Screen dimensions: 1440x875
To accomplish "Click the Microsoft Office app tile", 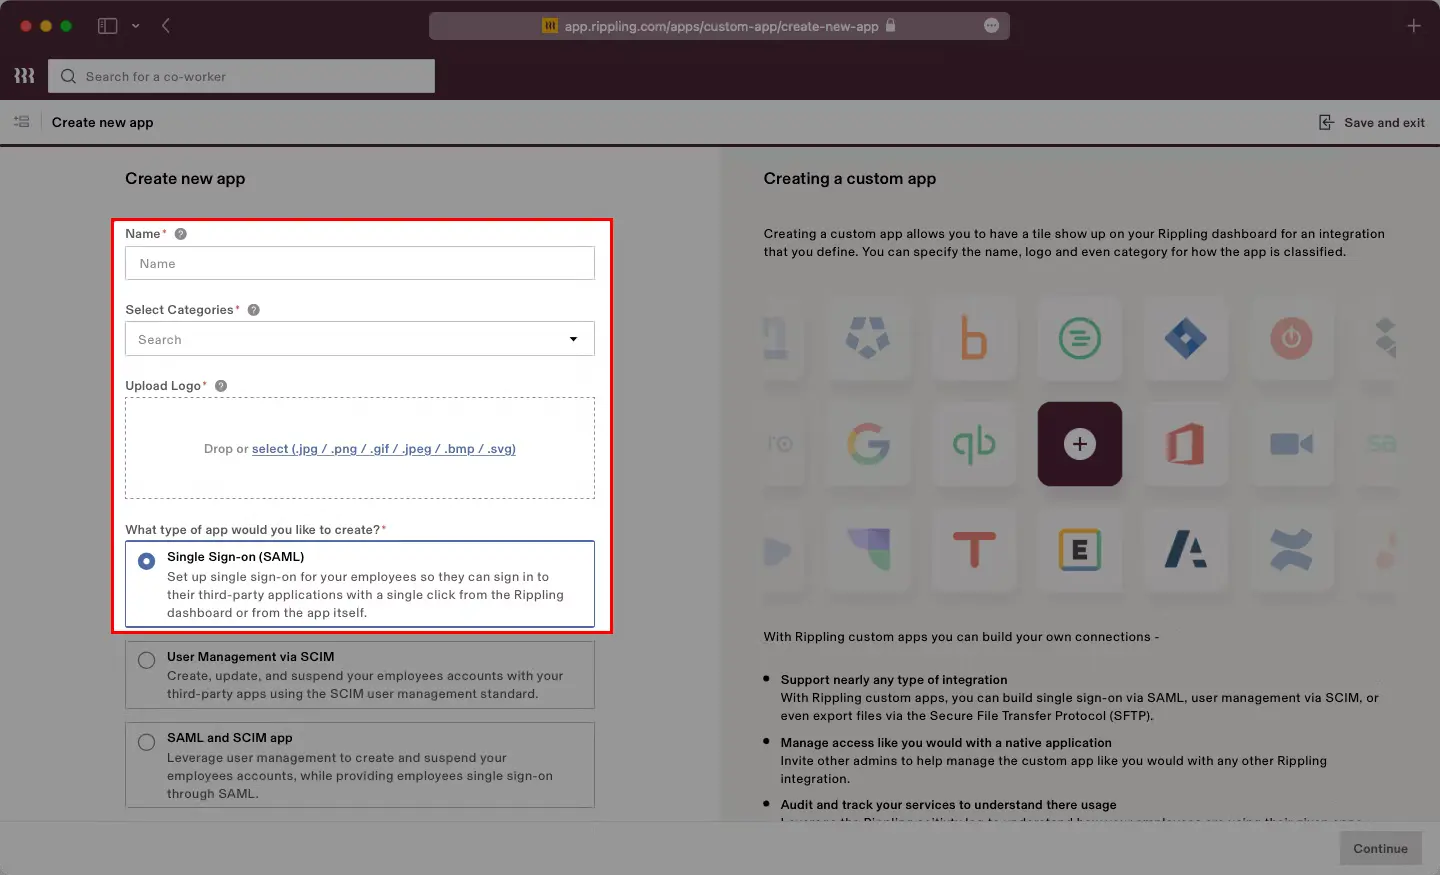I will pyautogui.click(x=1186, y=444).
